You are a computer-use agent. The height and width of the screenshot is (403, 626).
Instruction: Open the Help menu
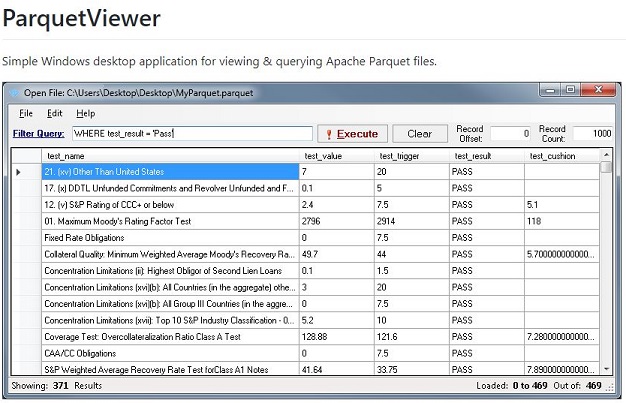(x=85, y=113)
